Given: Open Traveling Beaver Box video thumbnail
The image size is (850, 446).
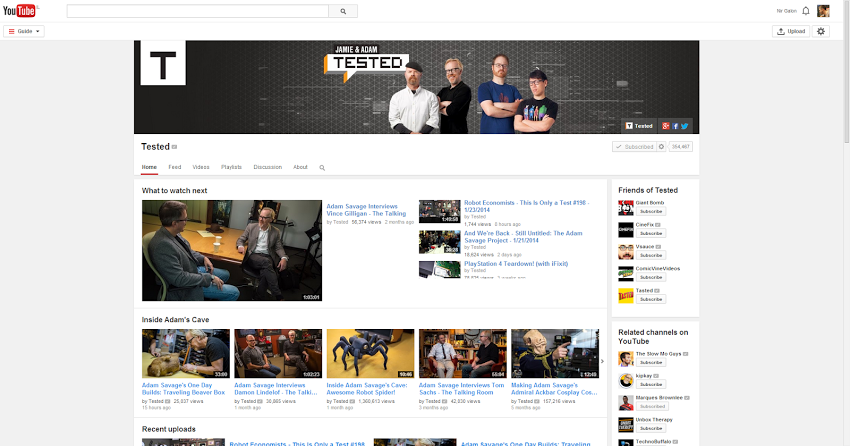Looking at the screenshot, I should click(x=186, y=353).
